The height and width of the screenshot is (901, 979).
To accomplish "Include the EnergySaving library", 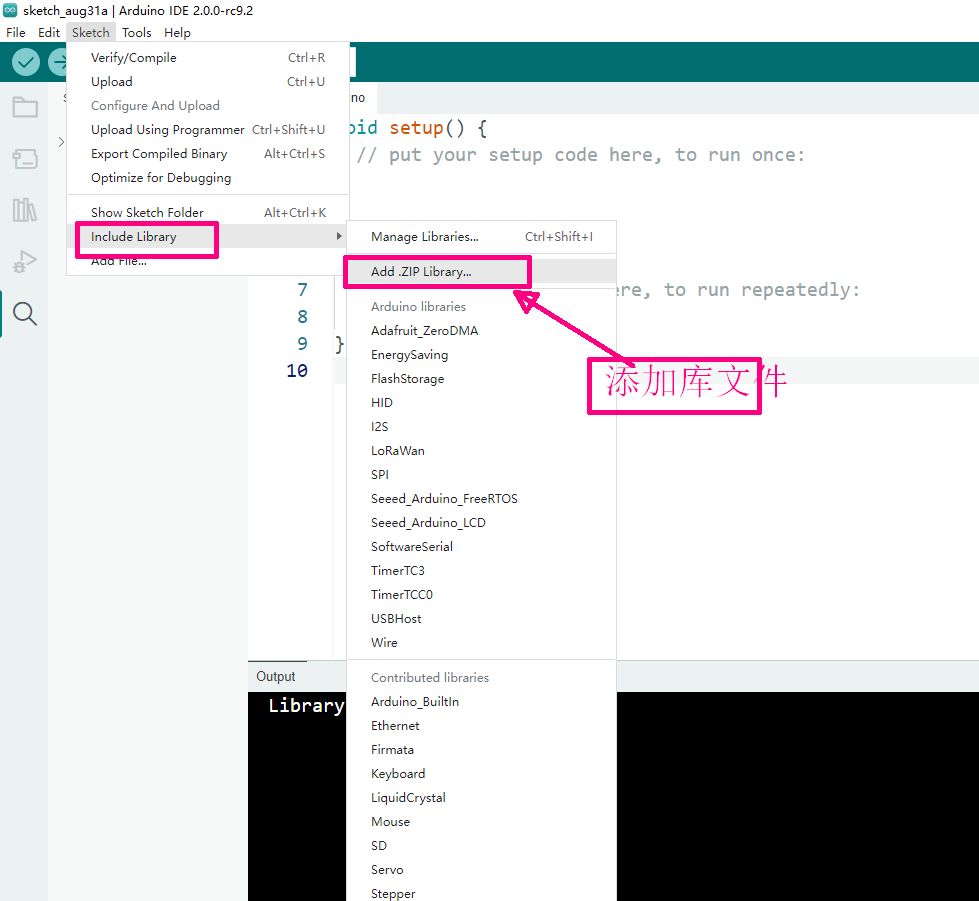I will click(x=481, y=355).
